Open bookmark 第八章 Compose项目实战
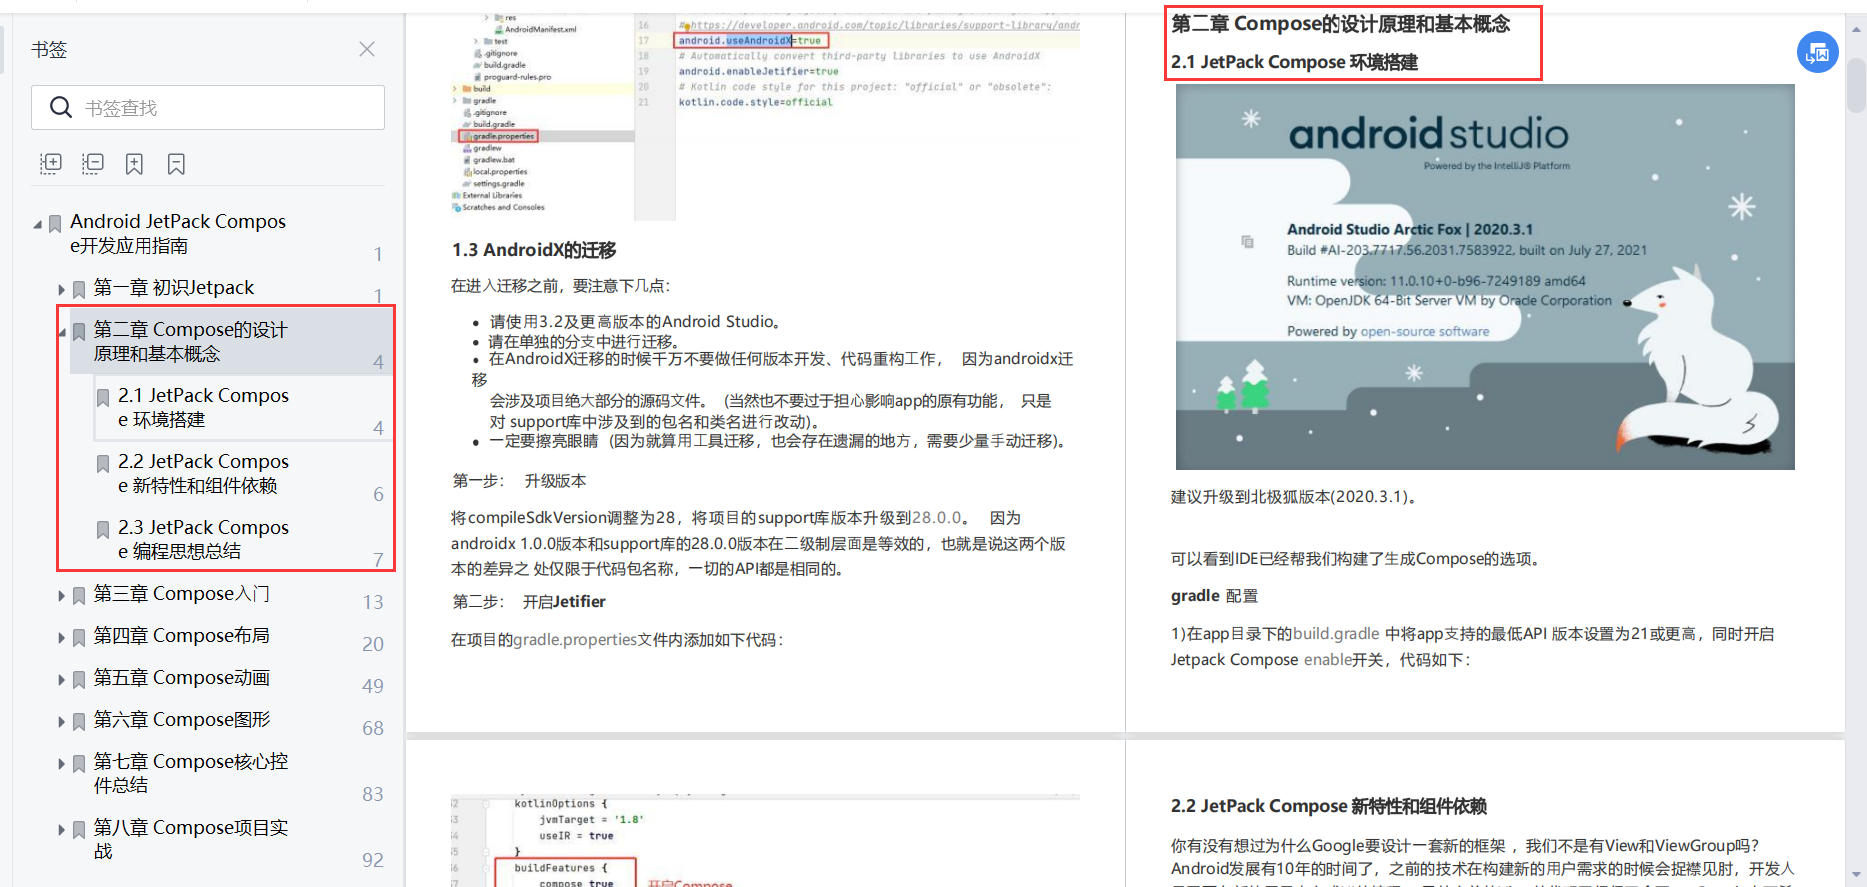1867x887 pixels. (191, 840)
